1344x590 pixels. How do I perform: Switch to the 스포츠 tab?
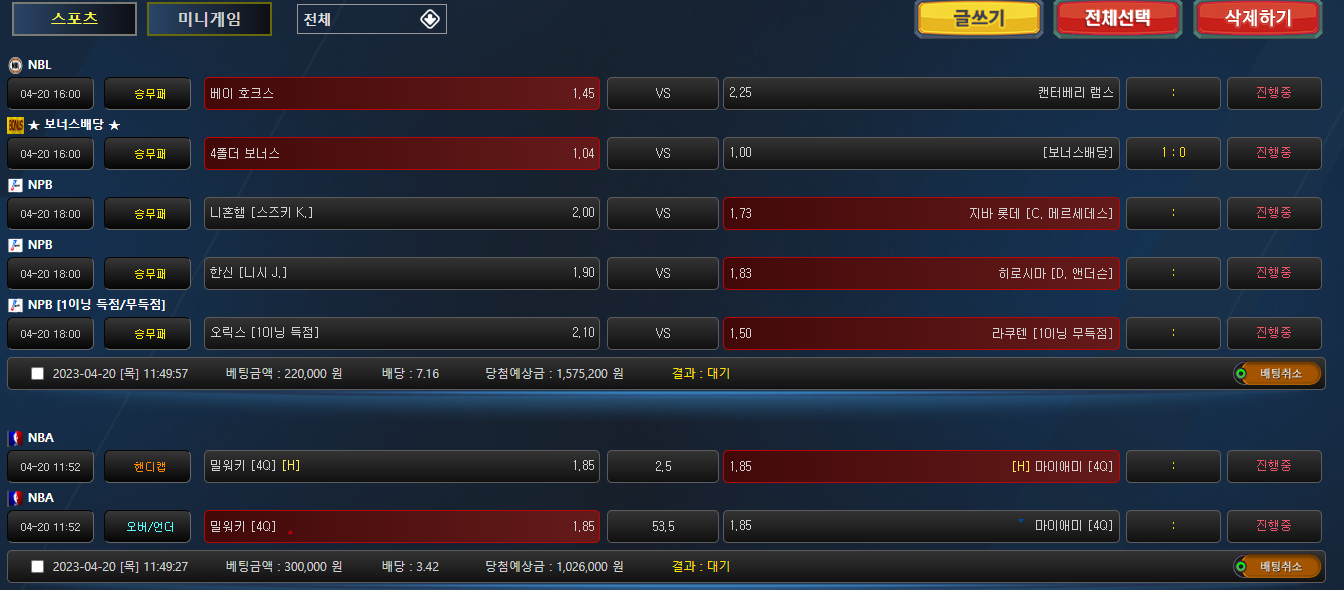click(75, 19)
